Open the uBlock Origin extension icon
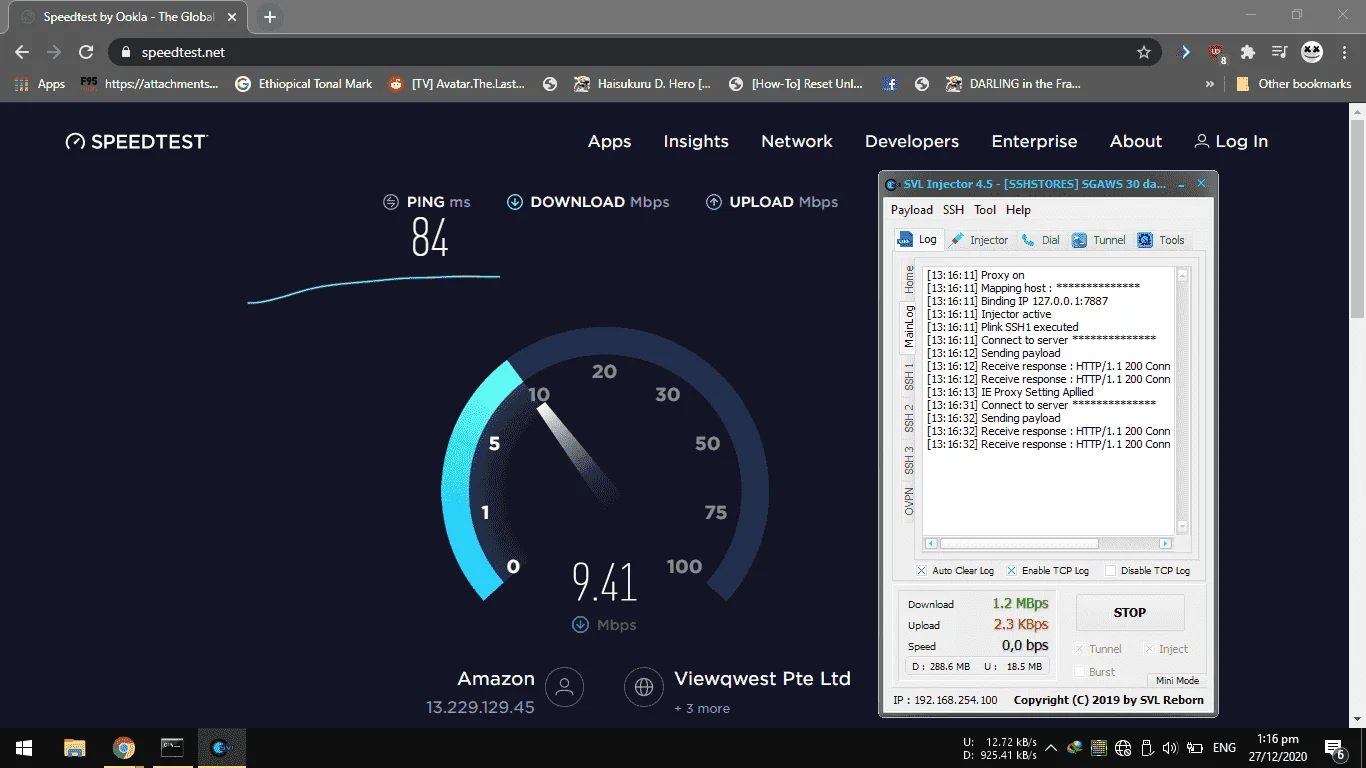 click(1217, 52)
